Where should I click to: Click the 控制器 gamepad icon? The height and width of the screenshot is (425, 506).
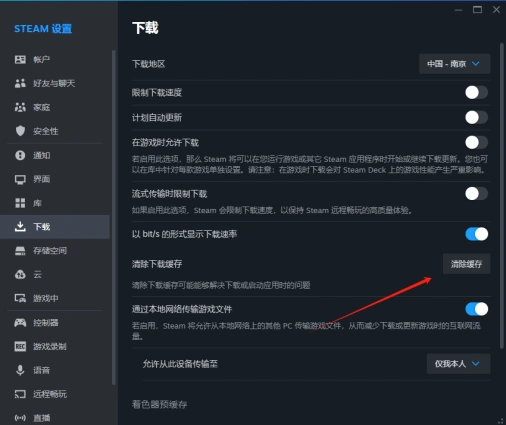20,322
